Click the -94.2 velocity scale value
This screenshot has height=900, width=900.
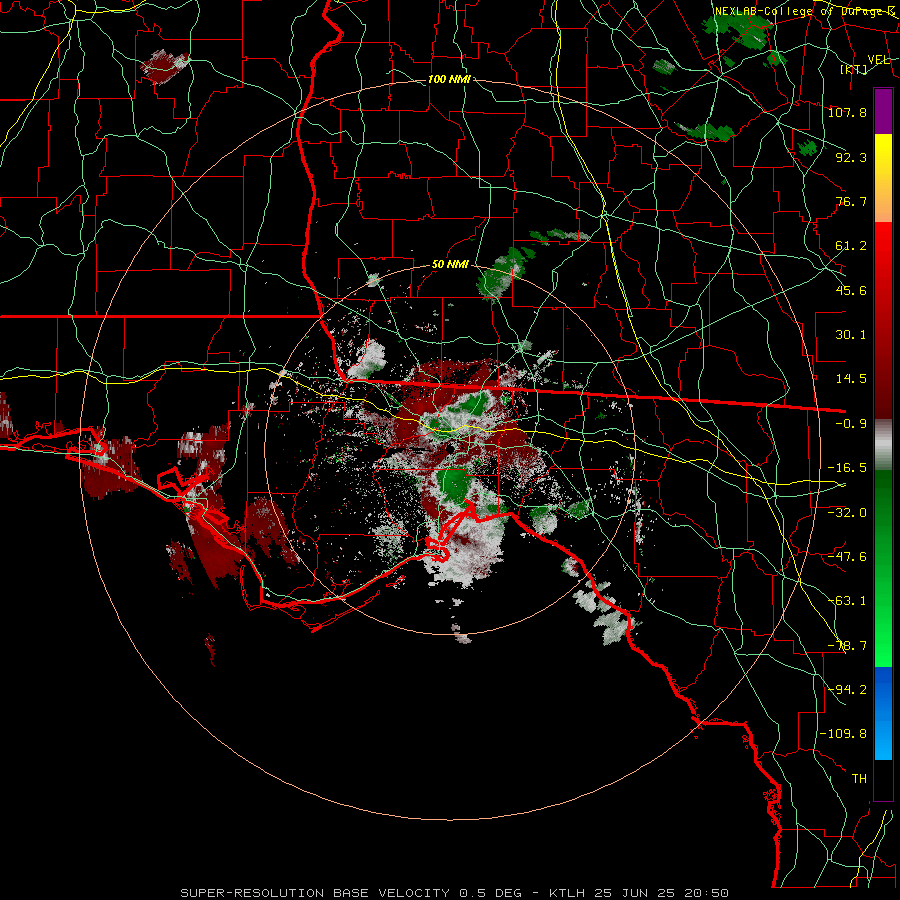click(847, 690)
